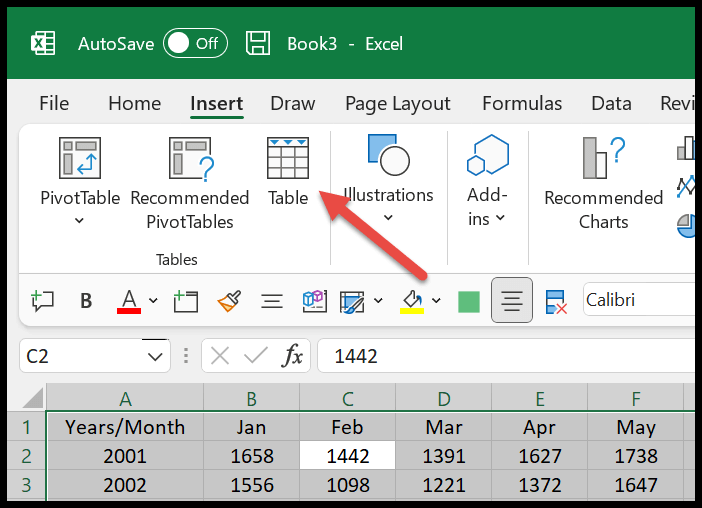Expand Illustrations dropdown chevron
The image size is (702, 508).
tap(388, 218)
